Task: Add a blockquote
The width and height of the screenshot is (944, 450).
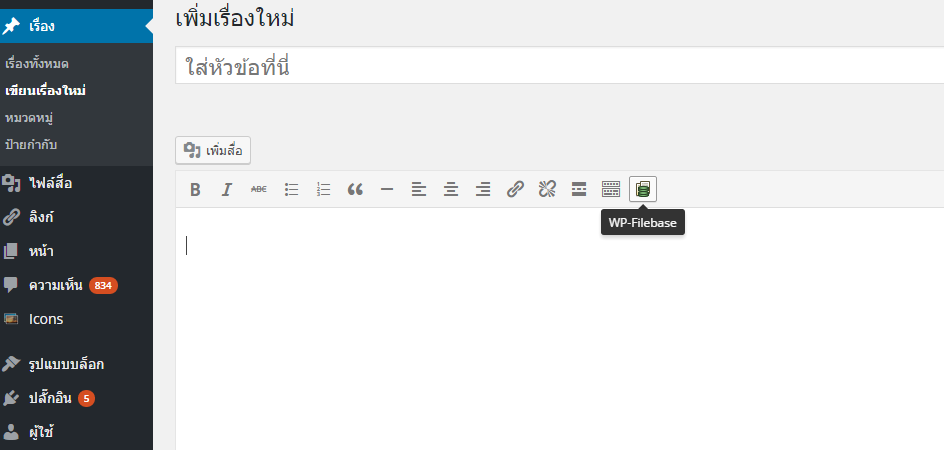Action: 355,190
